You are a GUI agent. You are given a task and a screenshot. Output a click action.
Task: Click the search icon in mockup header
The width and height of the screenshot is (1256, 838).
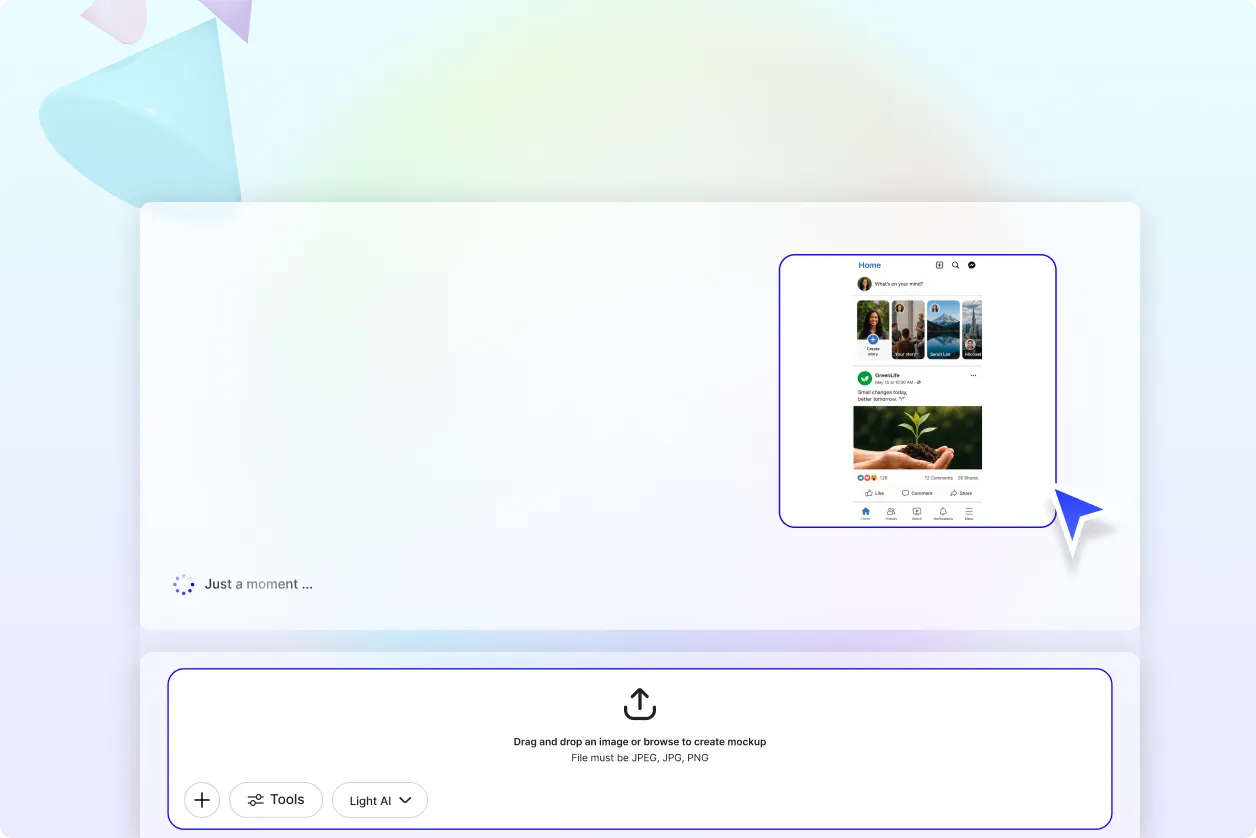[x=955, y=265]
